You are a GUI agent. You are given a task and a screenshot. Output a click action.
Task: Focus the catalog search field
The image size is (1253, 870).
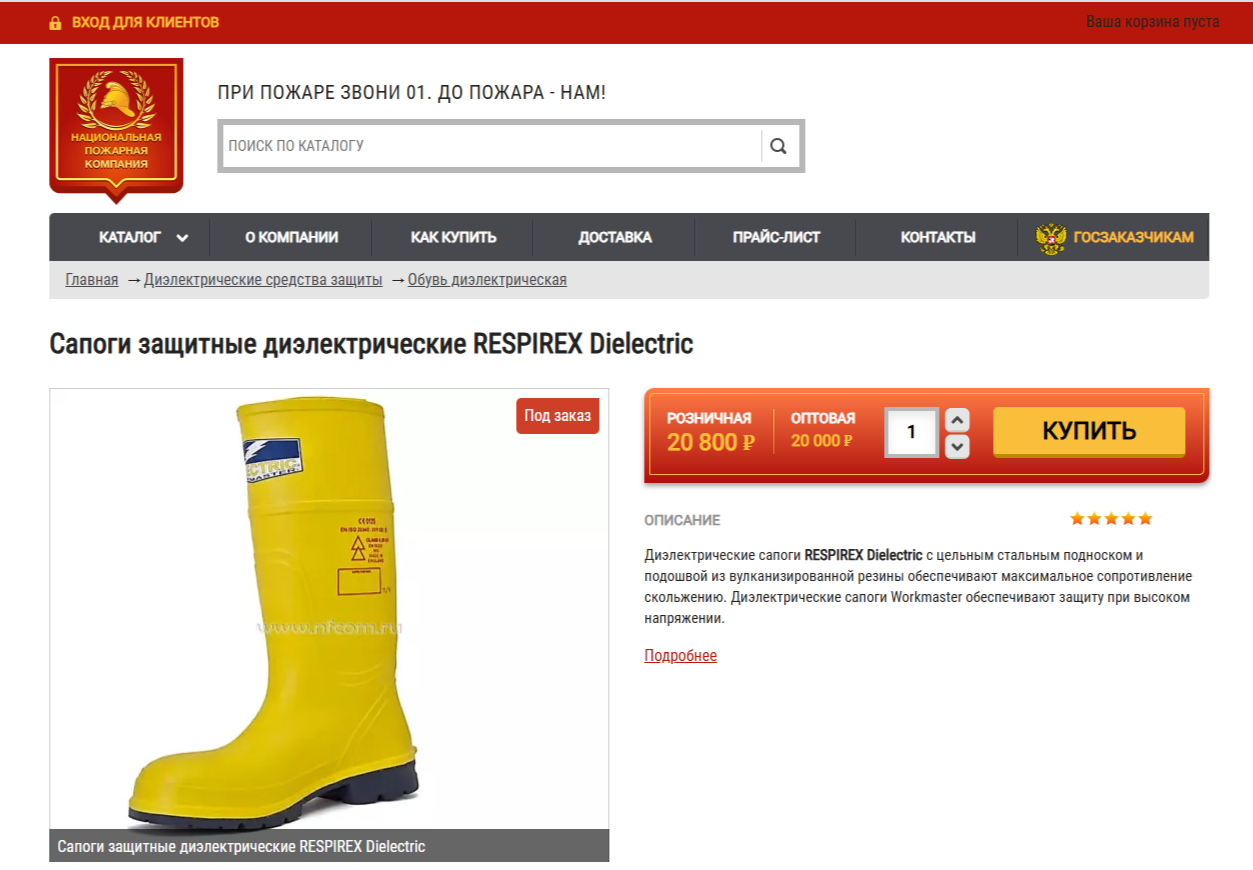pyautogui.click(x=490, y=146)
